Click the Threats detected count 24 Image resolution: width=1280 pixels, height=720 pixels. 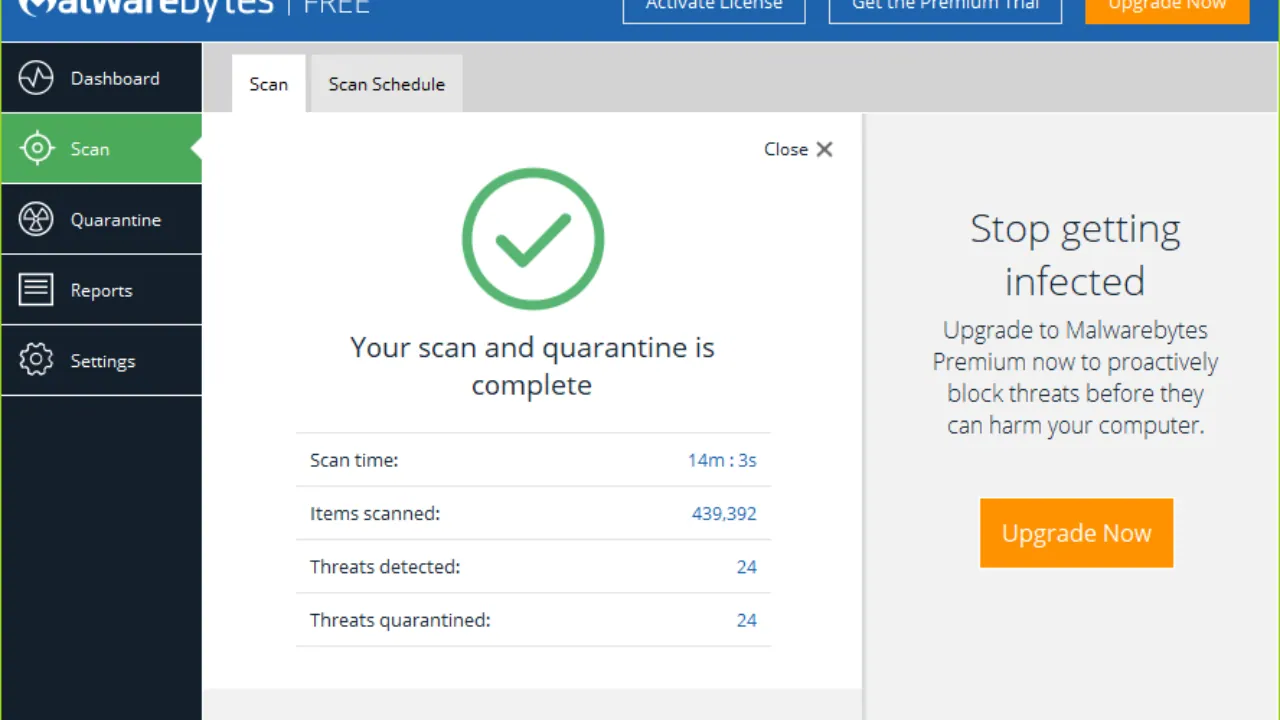click(747, 567)
